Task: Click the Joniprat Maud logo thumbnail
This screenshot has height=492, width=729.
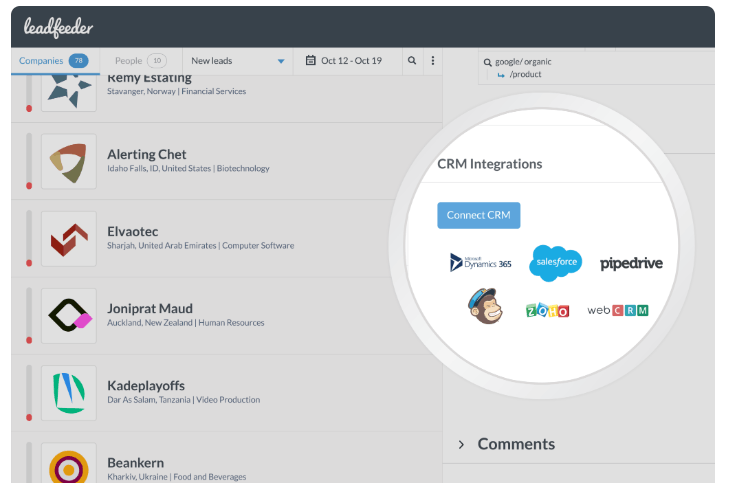Action: click(x=69, y=316)
